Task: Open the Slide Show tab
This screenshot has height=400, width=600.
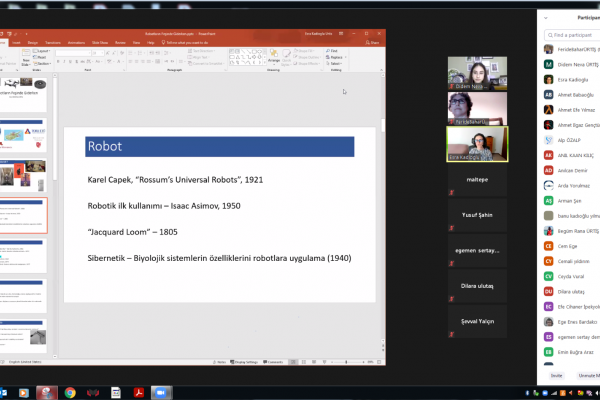Action: [x=100, y=42]
